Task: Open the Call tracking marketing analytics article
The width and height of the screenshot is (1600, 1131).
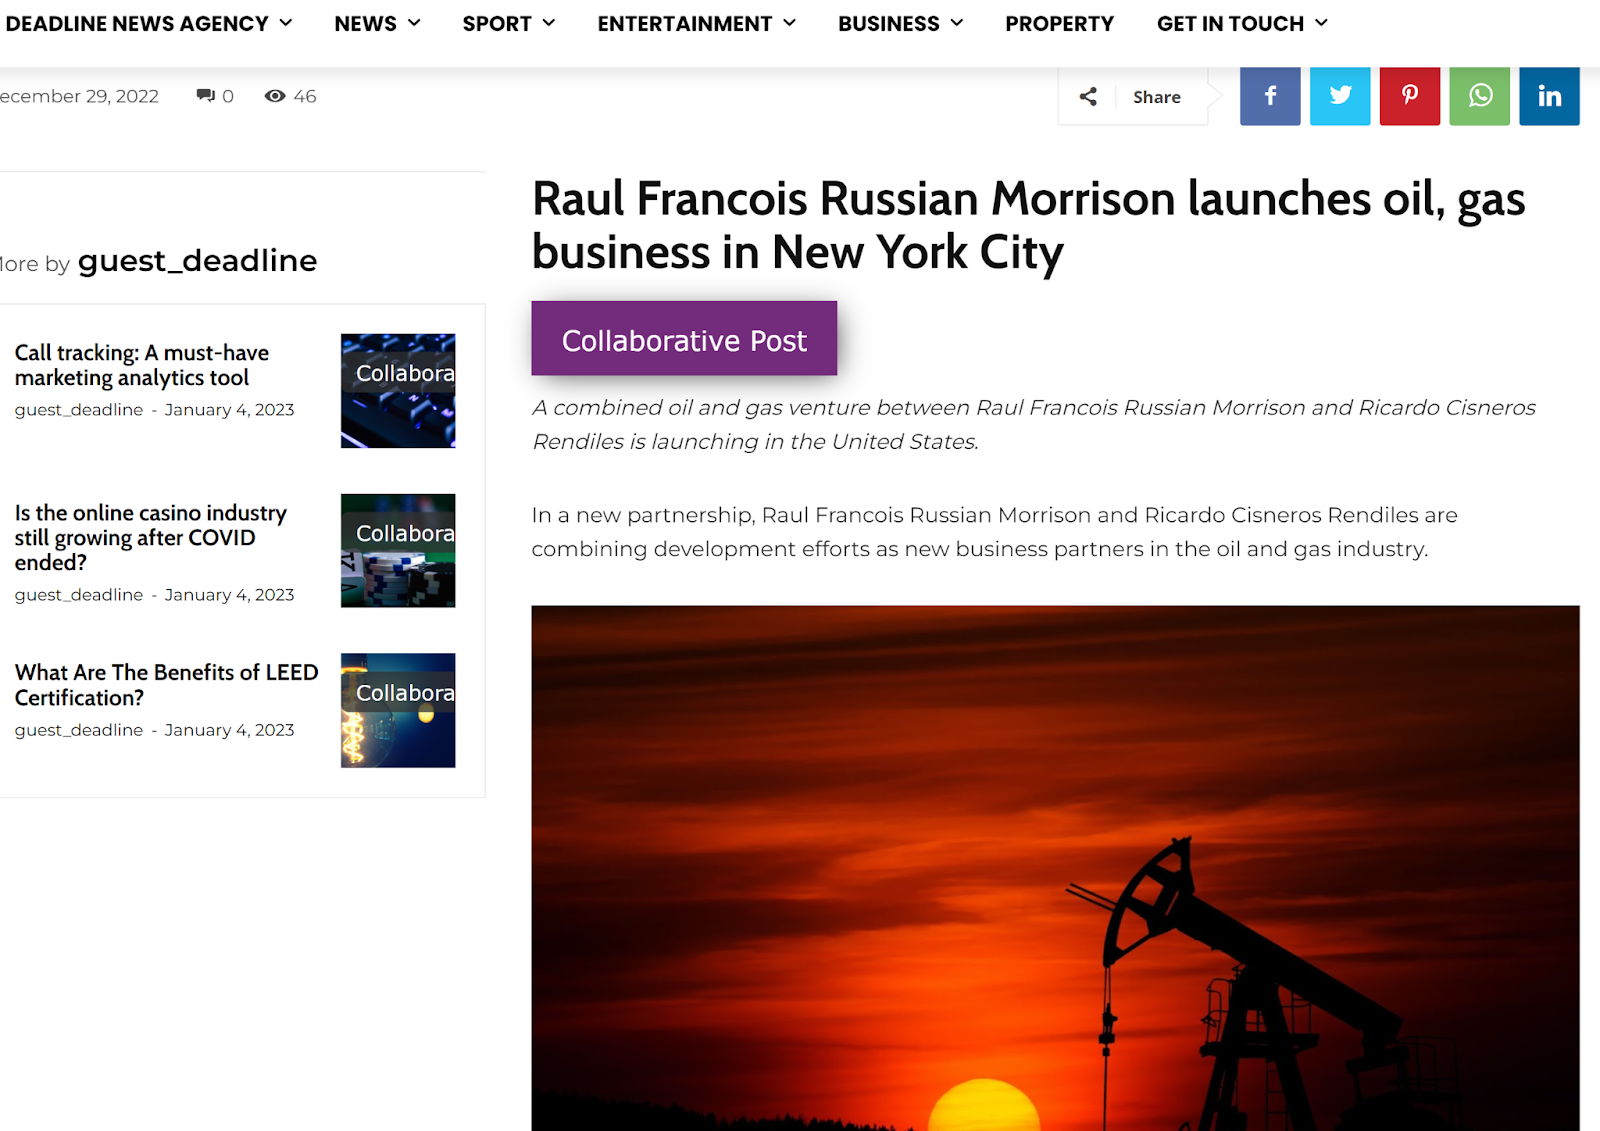Action: tap(142, 365)
